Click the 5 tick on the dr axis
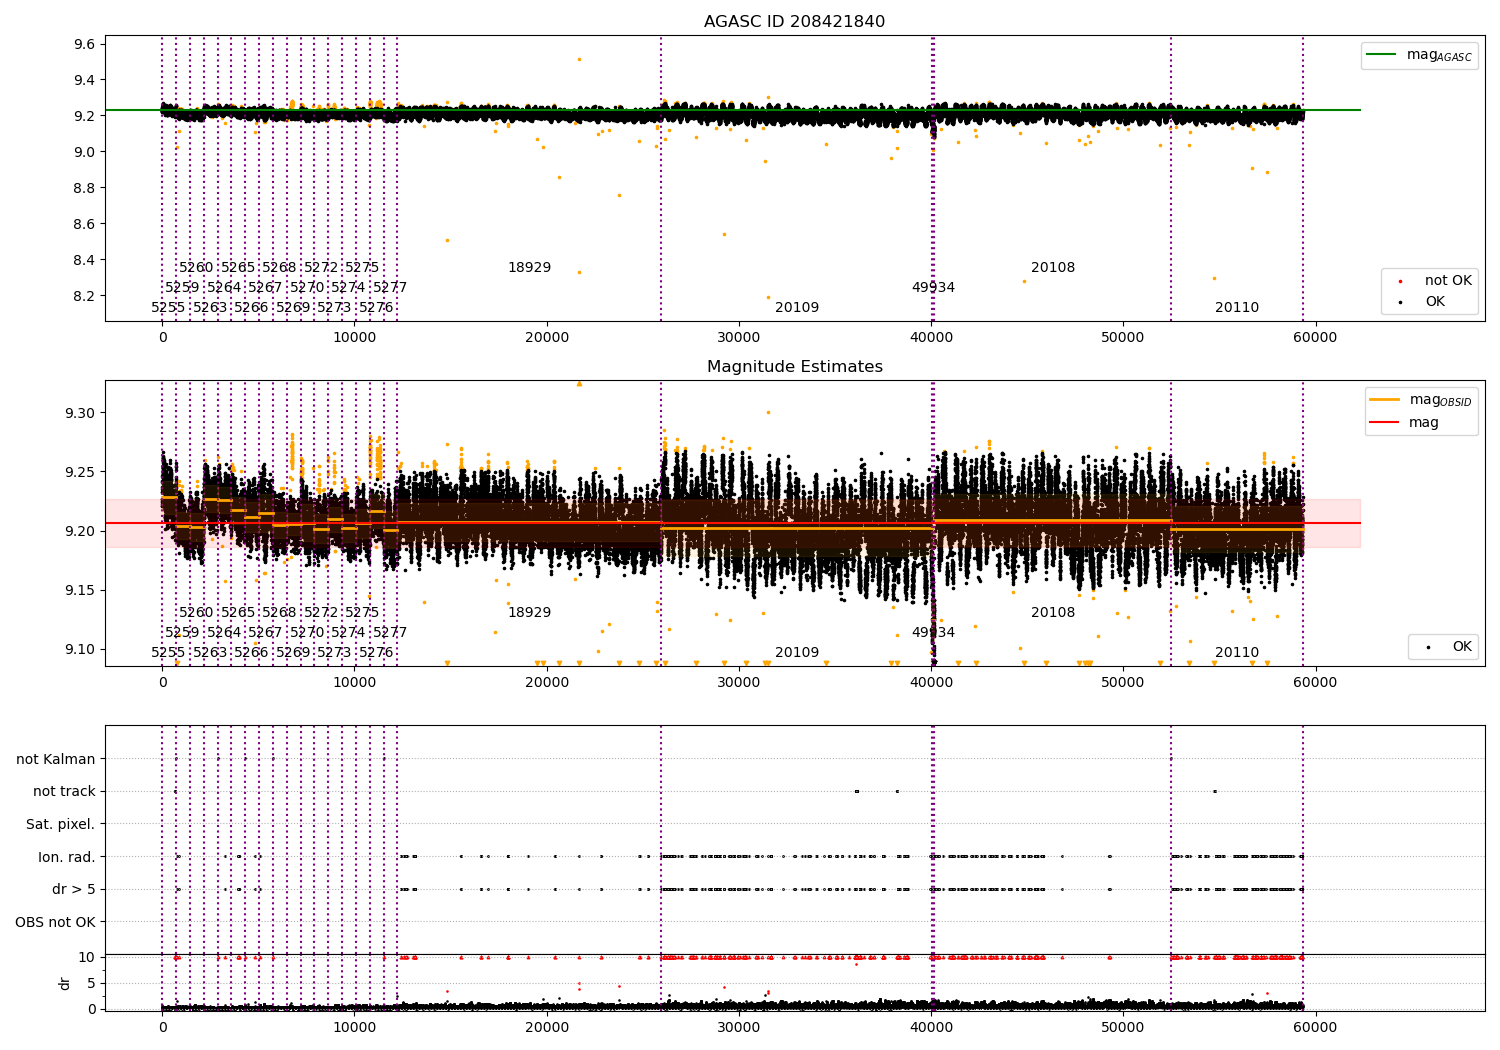The height and width of the screenshot is (1050, 1500). coord(92,983)
